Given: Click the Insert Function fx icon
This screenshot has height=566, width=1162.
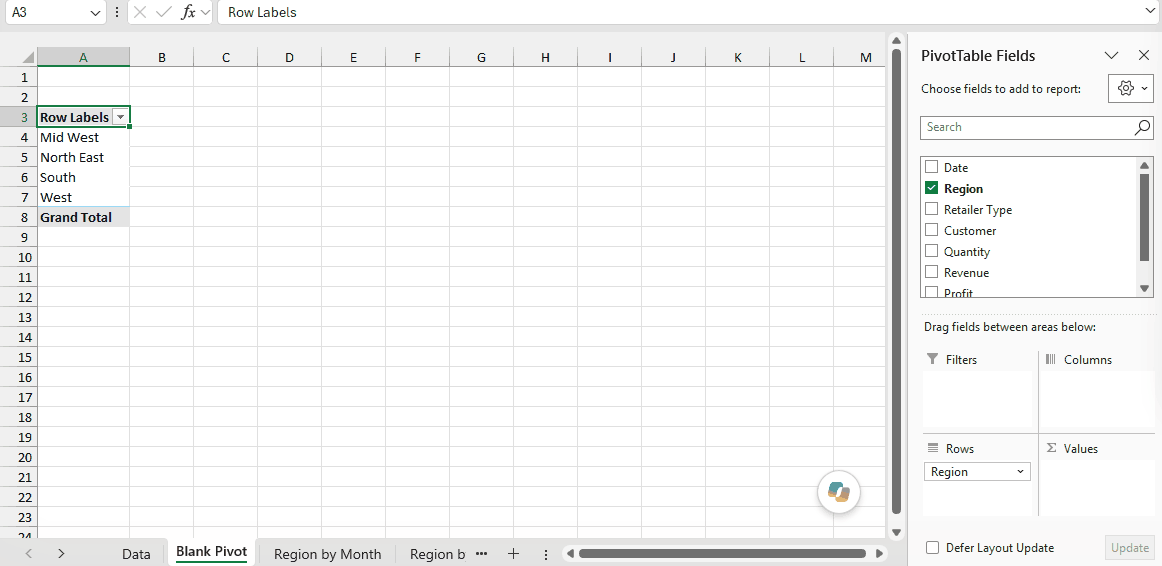Looking at the screenshot, I should tap(189, 13).
